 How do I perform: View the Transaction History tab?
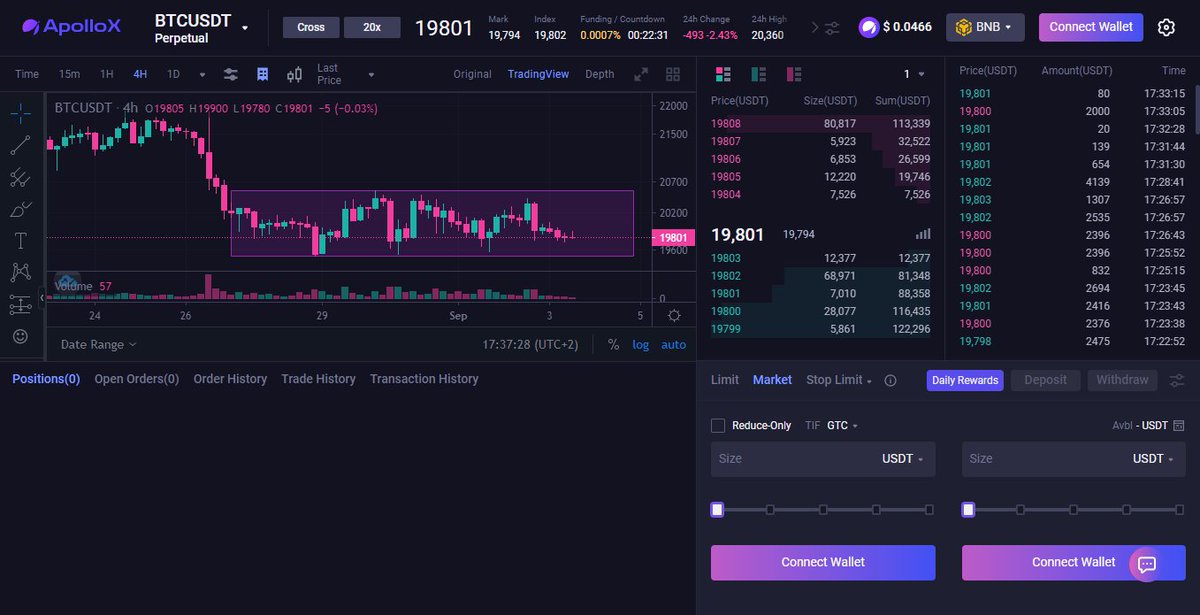[424, 379]
